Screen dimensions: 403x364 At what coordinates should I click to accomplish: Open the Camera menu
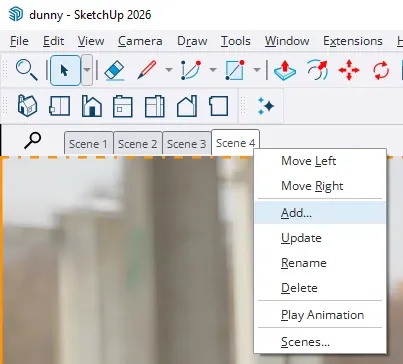point(140,41)
